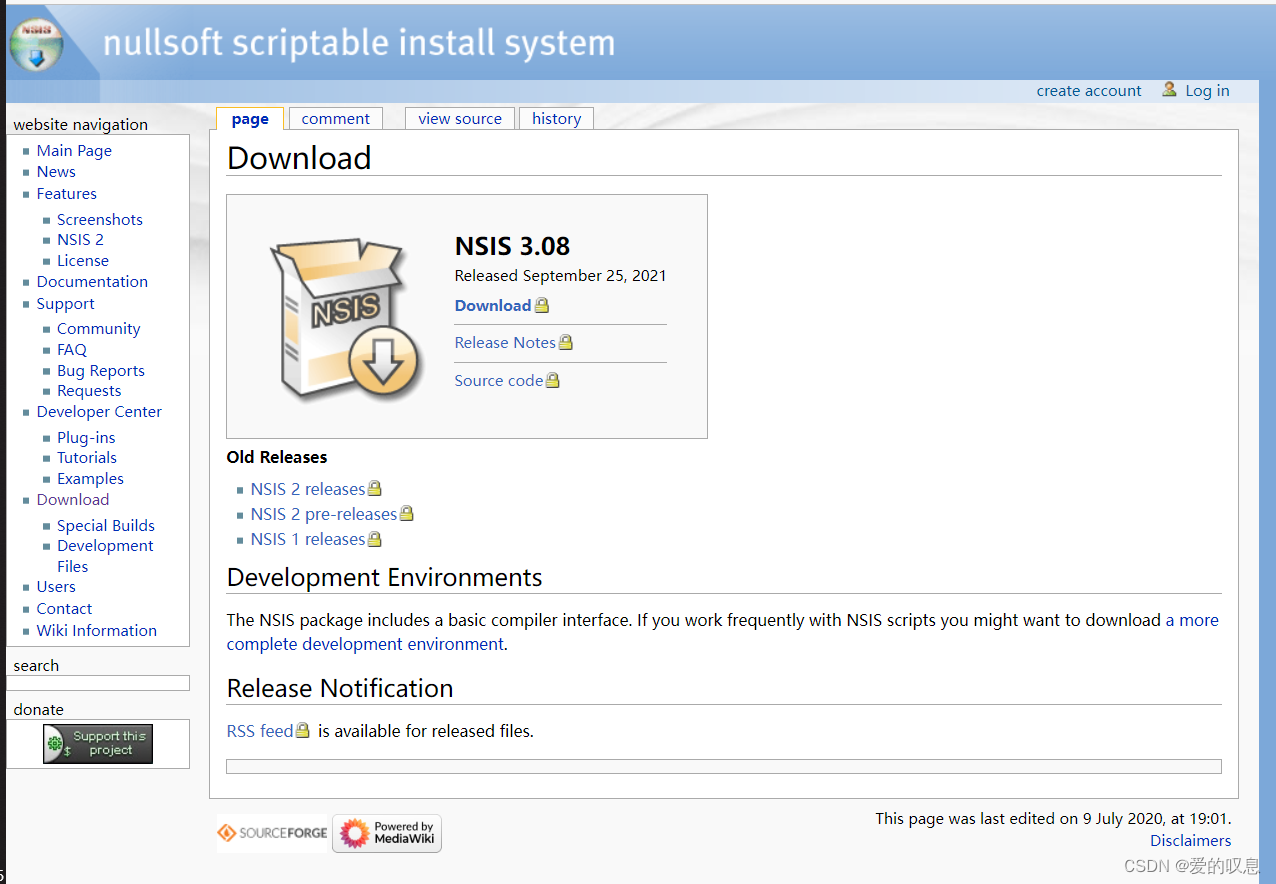Click the SourceForge logo at the bottom
This screenshot has height=884, width=1276.
[272, 833]
